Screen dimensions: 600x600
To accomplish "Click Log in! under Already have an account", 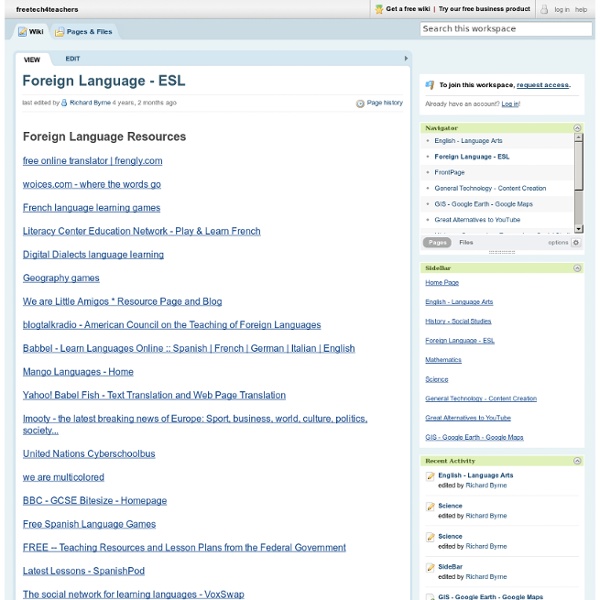I will click(510, 104).
